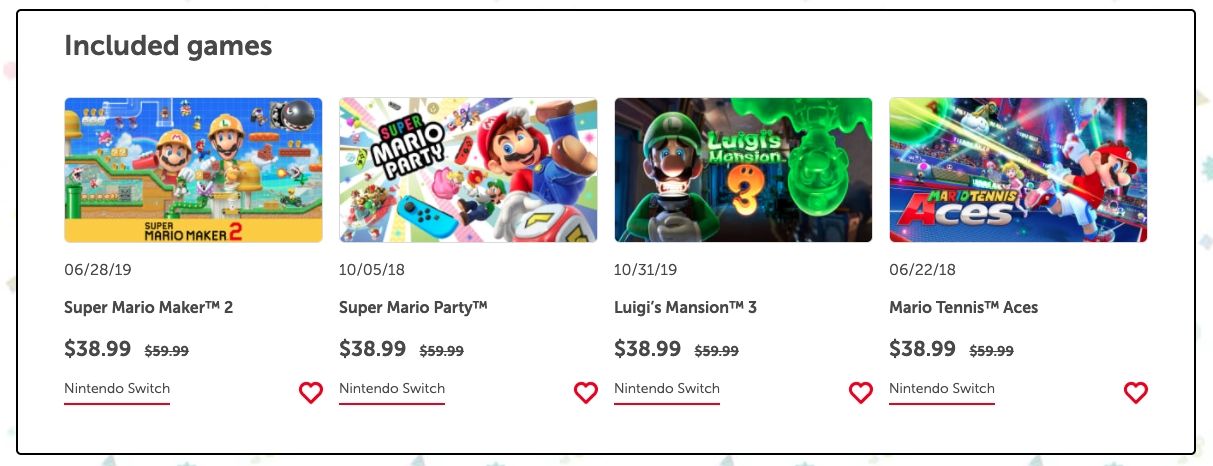Viewport: 1213px width, 466px height.
Task: Add Super Mario Maker 2 to wishlist
Action: pyautogui.click(x=311, y=393)
